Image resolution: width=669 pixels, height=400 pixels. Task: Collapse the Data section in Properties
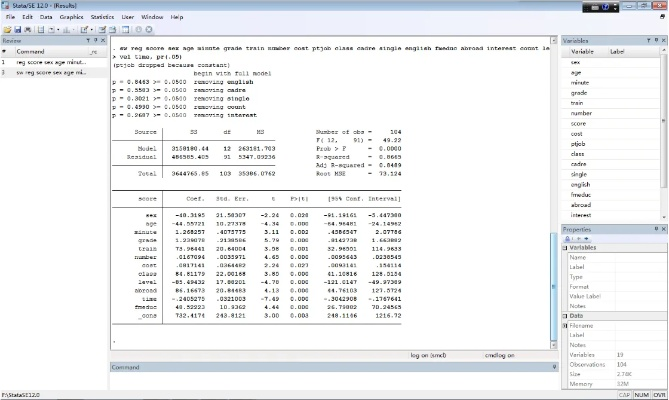tap(566, 315)
